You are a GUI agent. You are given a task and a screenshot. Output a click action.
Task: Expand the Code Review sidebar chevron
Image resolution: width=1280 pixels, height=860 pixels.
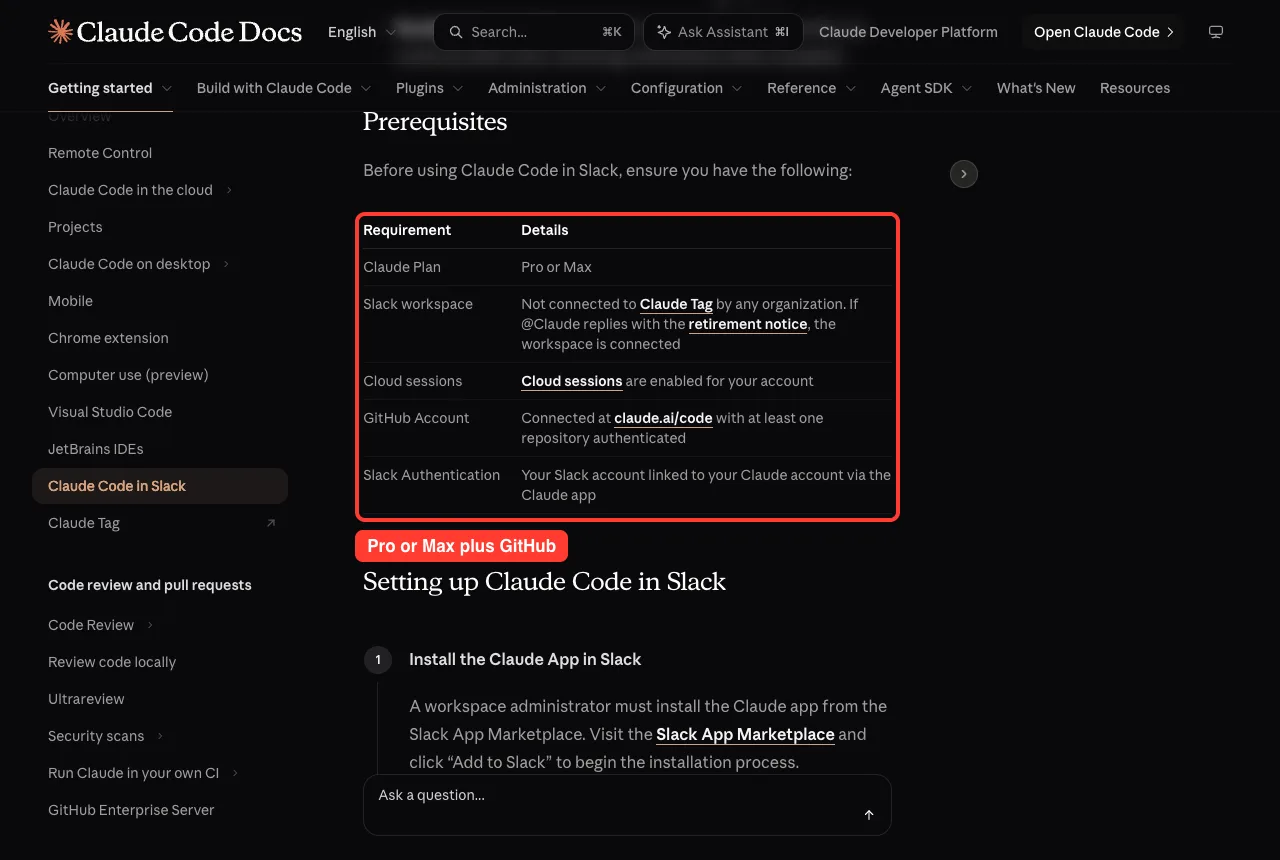(150, 625)
